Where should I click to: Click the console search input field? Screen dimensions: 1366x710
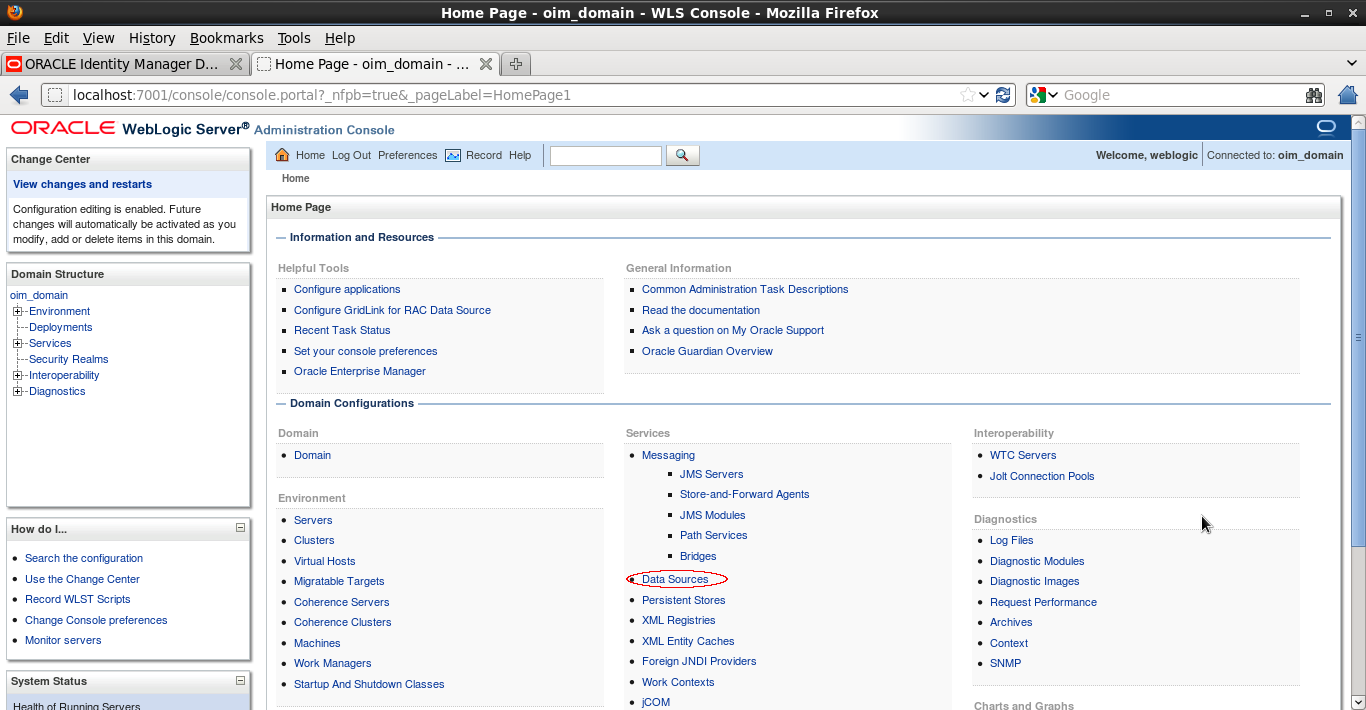tap(605, 155)
